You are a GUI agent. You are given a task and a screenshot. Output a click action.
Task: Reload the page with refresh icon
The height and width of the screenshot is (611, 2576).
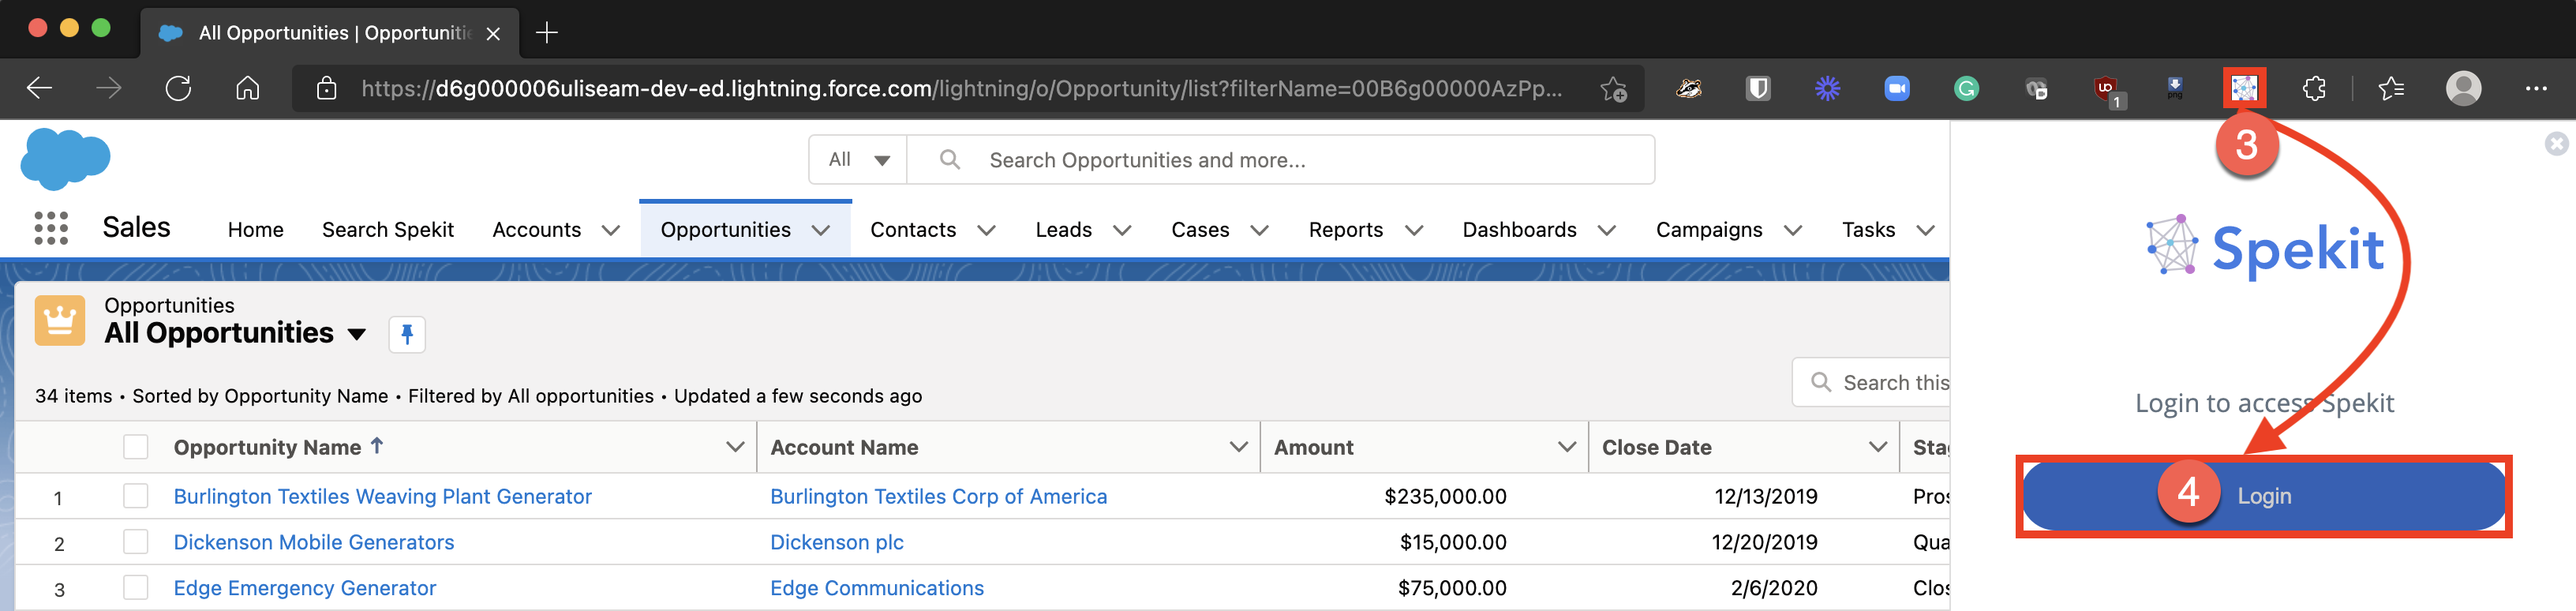[x=178, y=88]
